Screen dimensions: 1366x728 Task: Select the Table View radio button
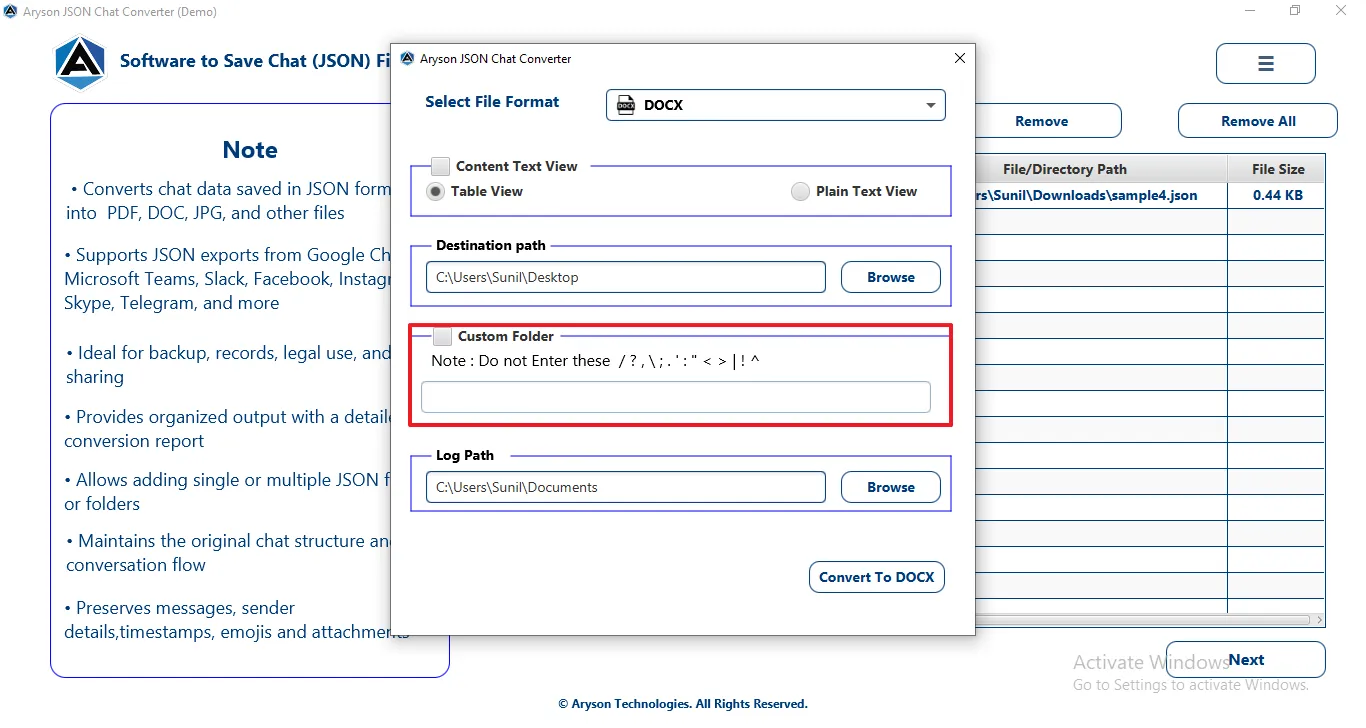point(436,192)
